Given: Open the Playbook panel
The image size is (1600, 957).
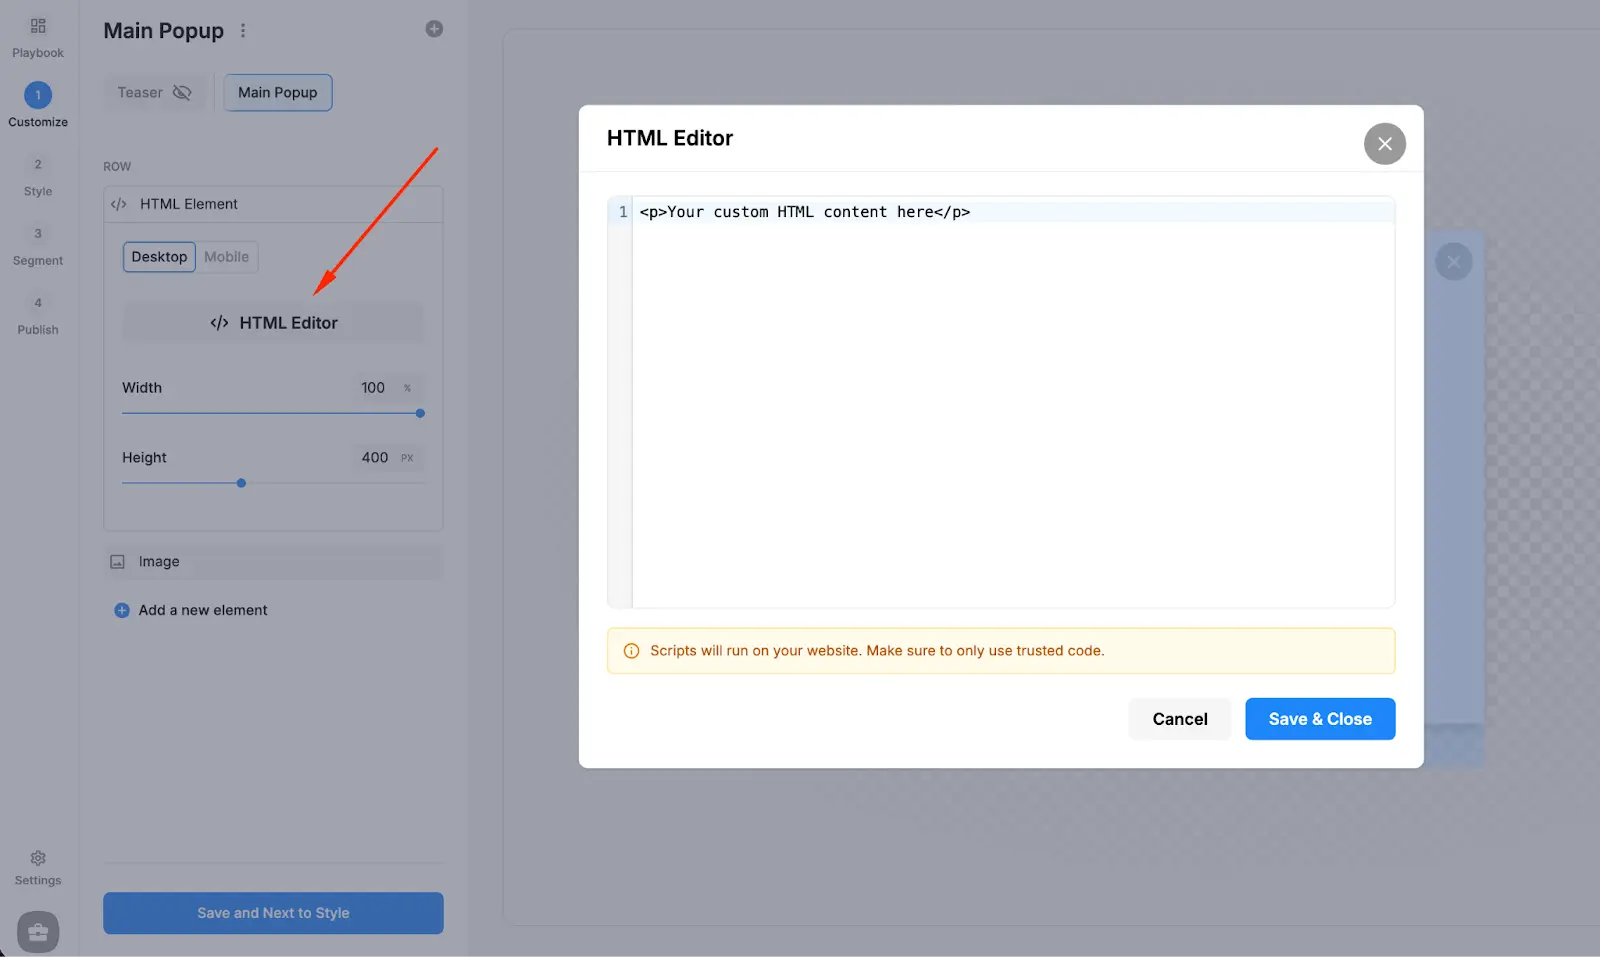Looking at the screenshot, I should (37, 35).
